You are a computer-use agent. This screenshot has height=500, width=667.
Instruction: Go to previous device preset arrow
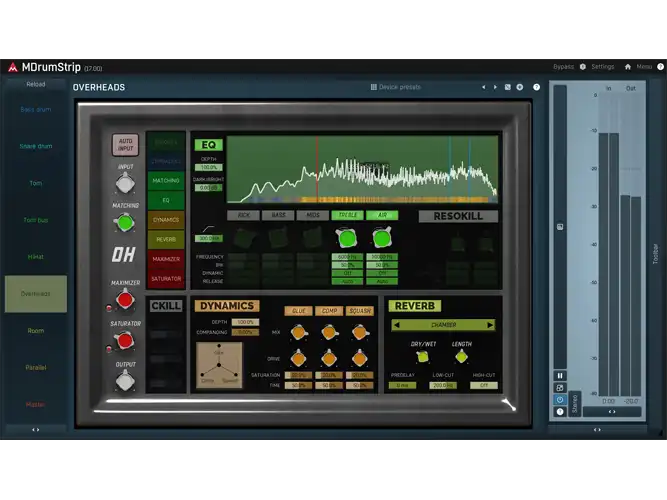point(484,87)
